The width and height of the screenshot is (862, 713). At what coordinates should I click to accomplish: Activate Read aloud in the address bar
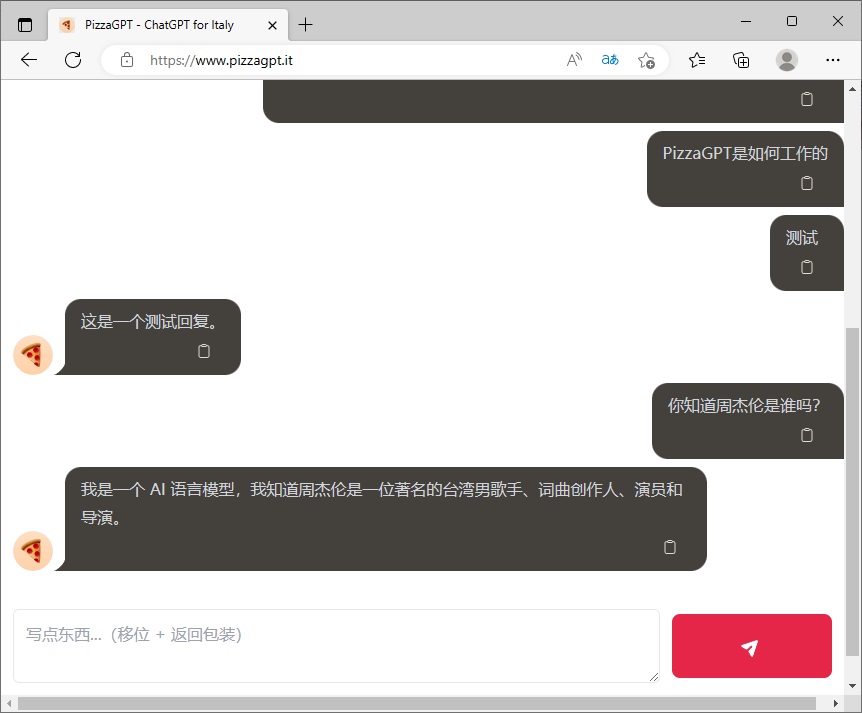(574, 60)
